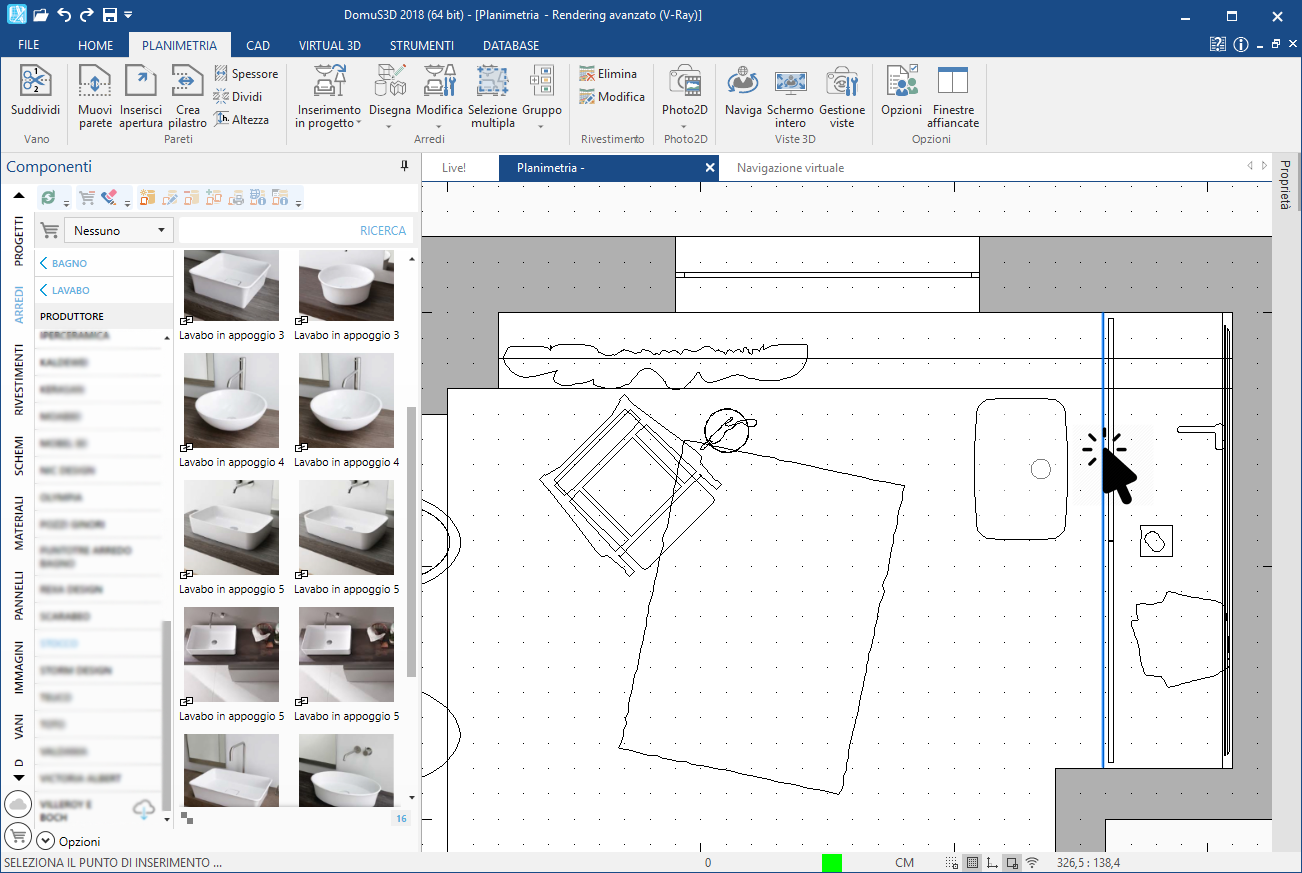Viewport: 1302px width, 873px height.
Task: Select the Muovi parete tool
Action: (x=95, y=97)
